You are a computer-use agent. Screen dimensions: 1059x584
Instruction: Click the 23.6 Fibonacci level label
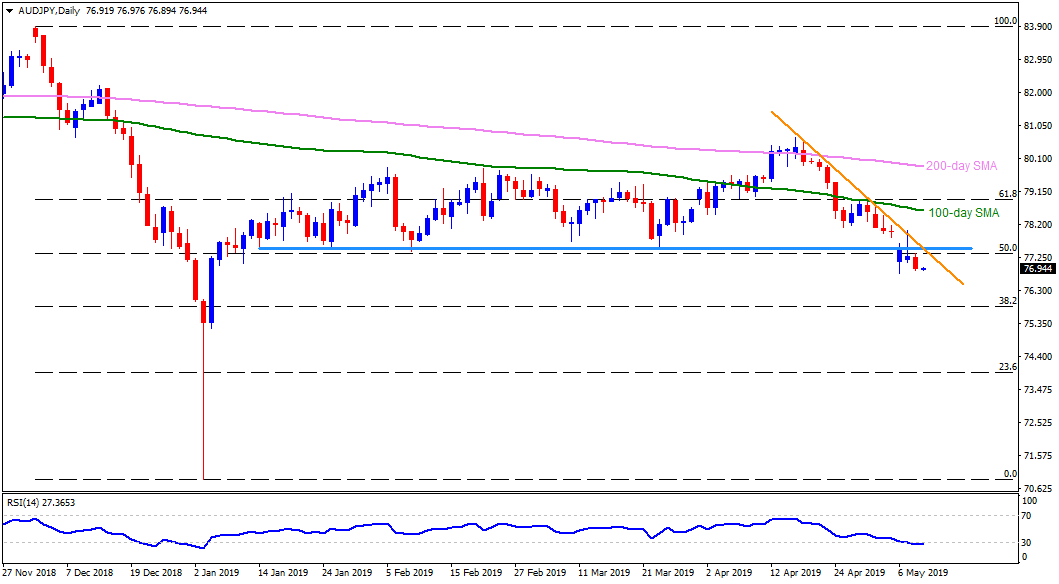tap(1008, 367)
